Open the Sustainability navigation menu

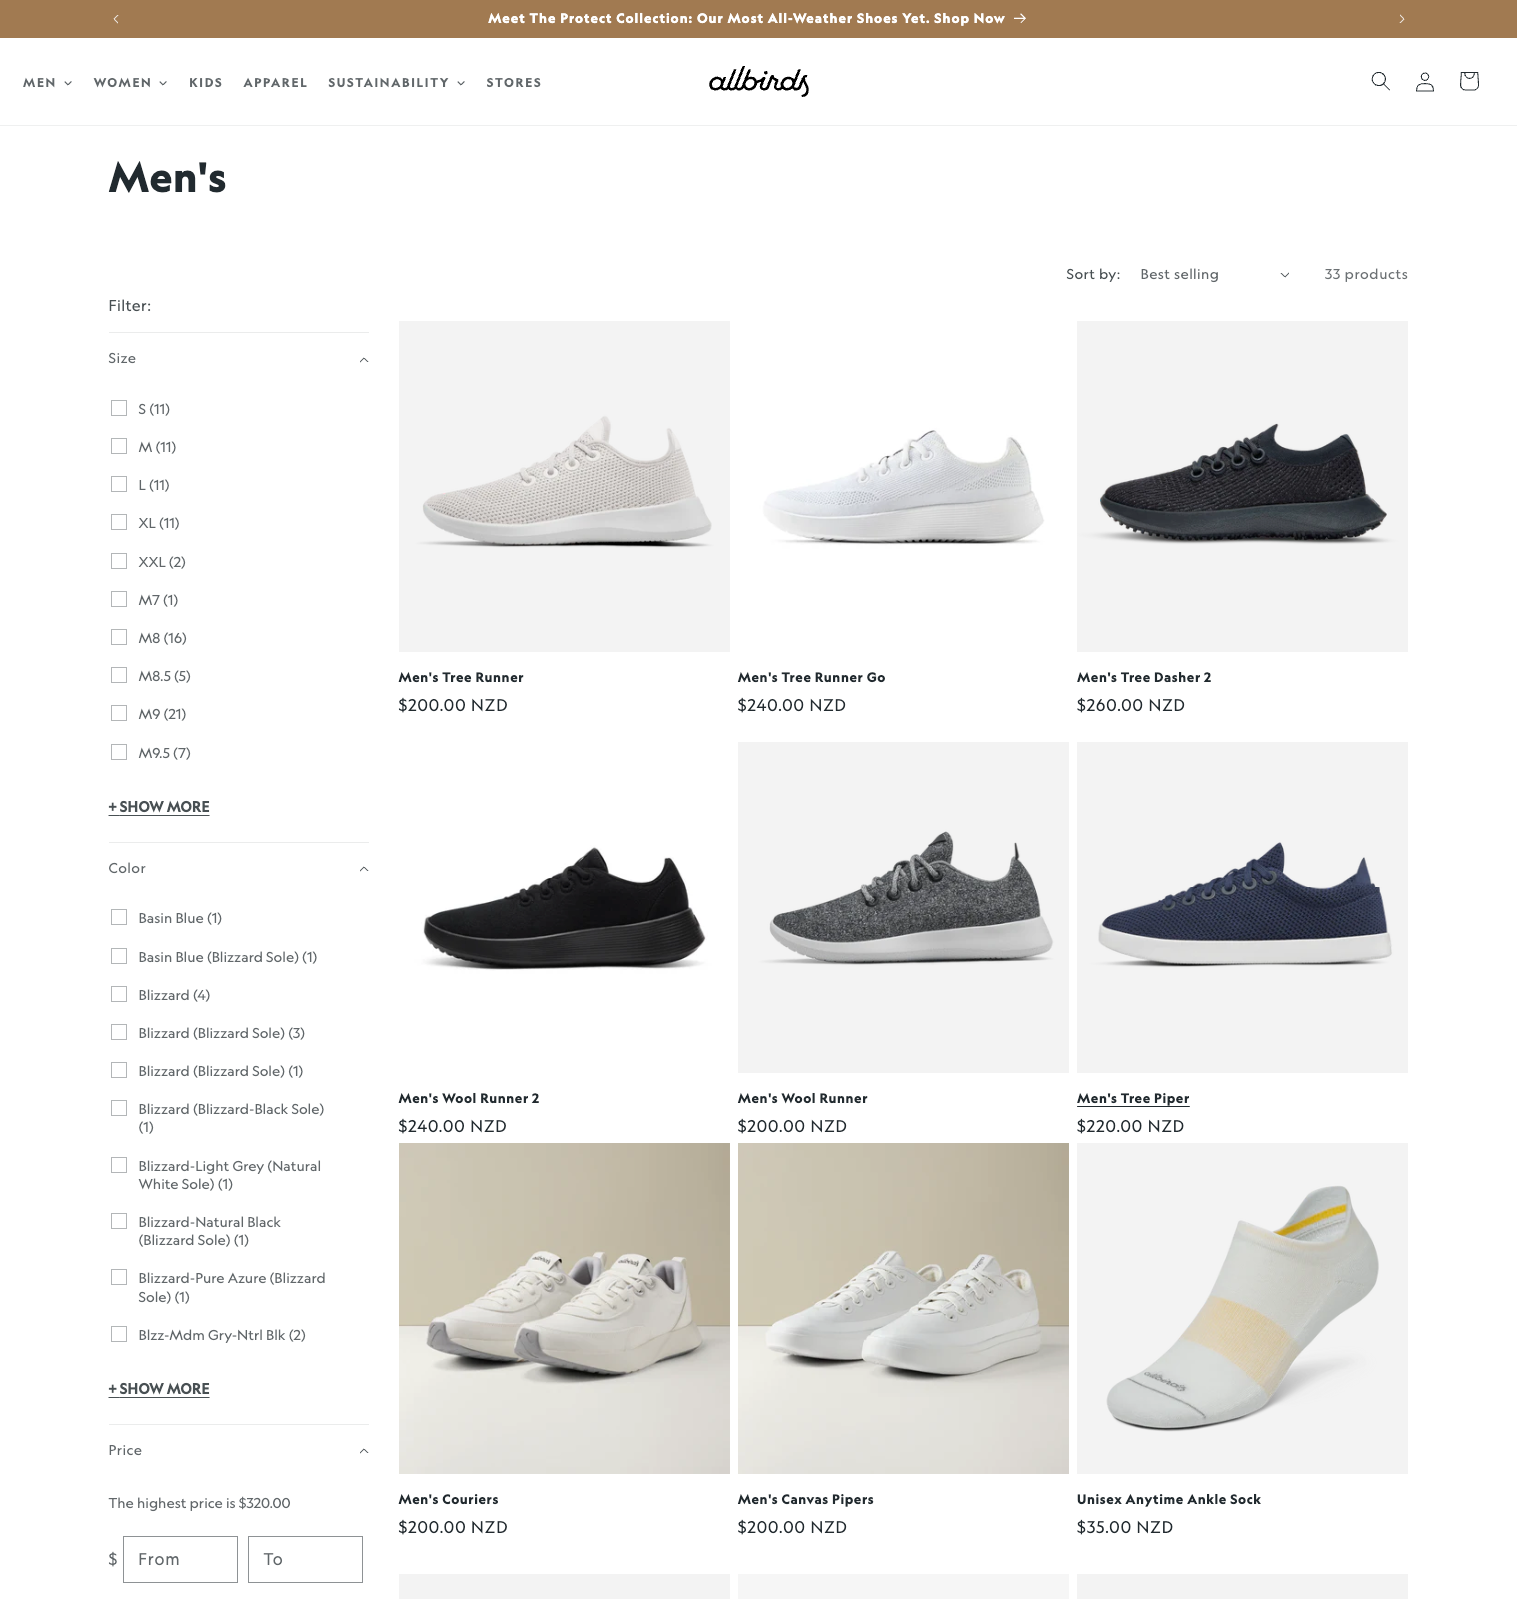point(396,83)
